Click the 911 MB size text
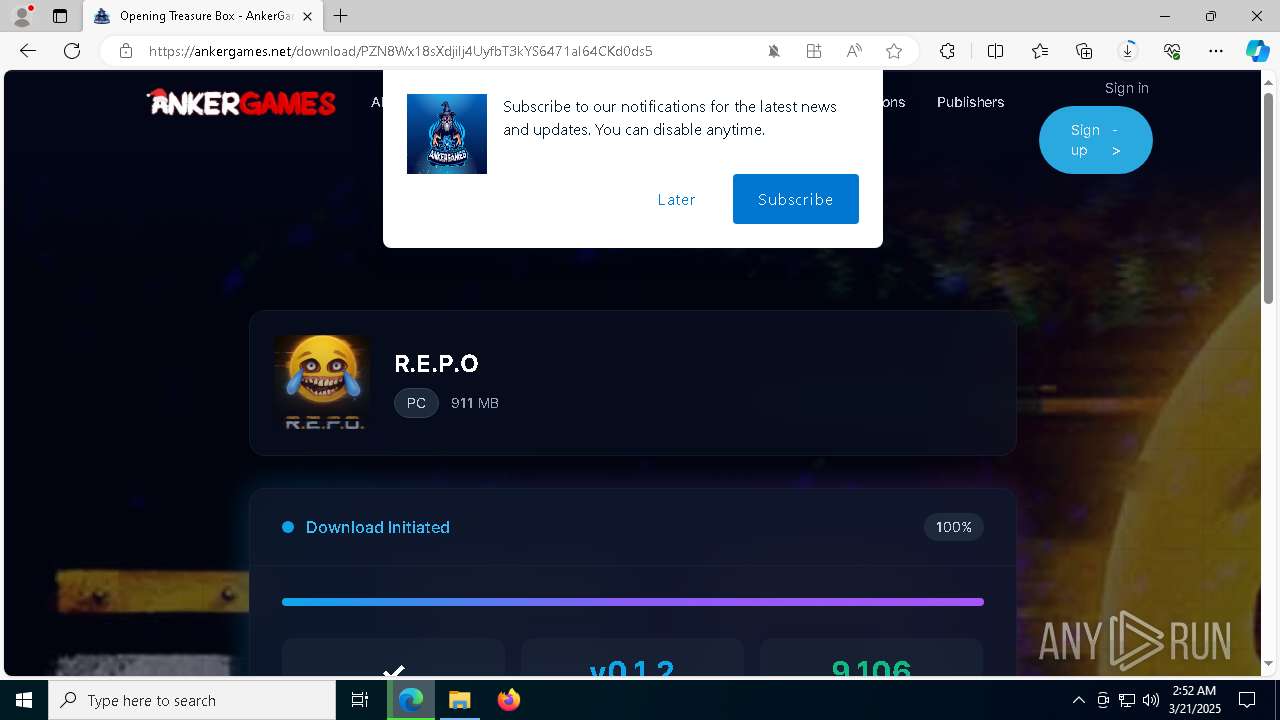The width and height of the screenshot is (1280, 720). 475,403
